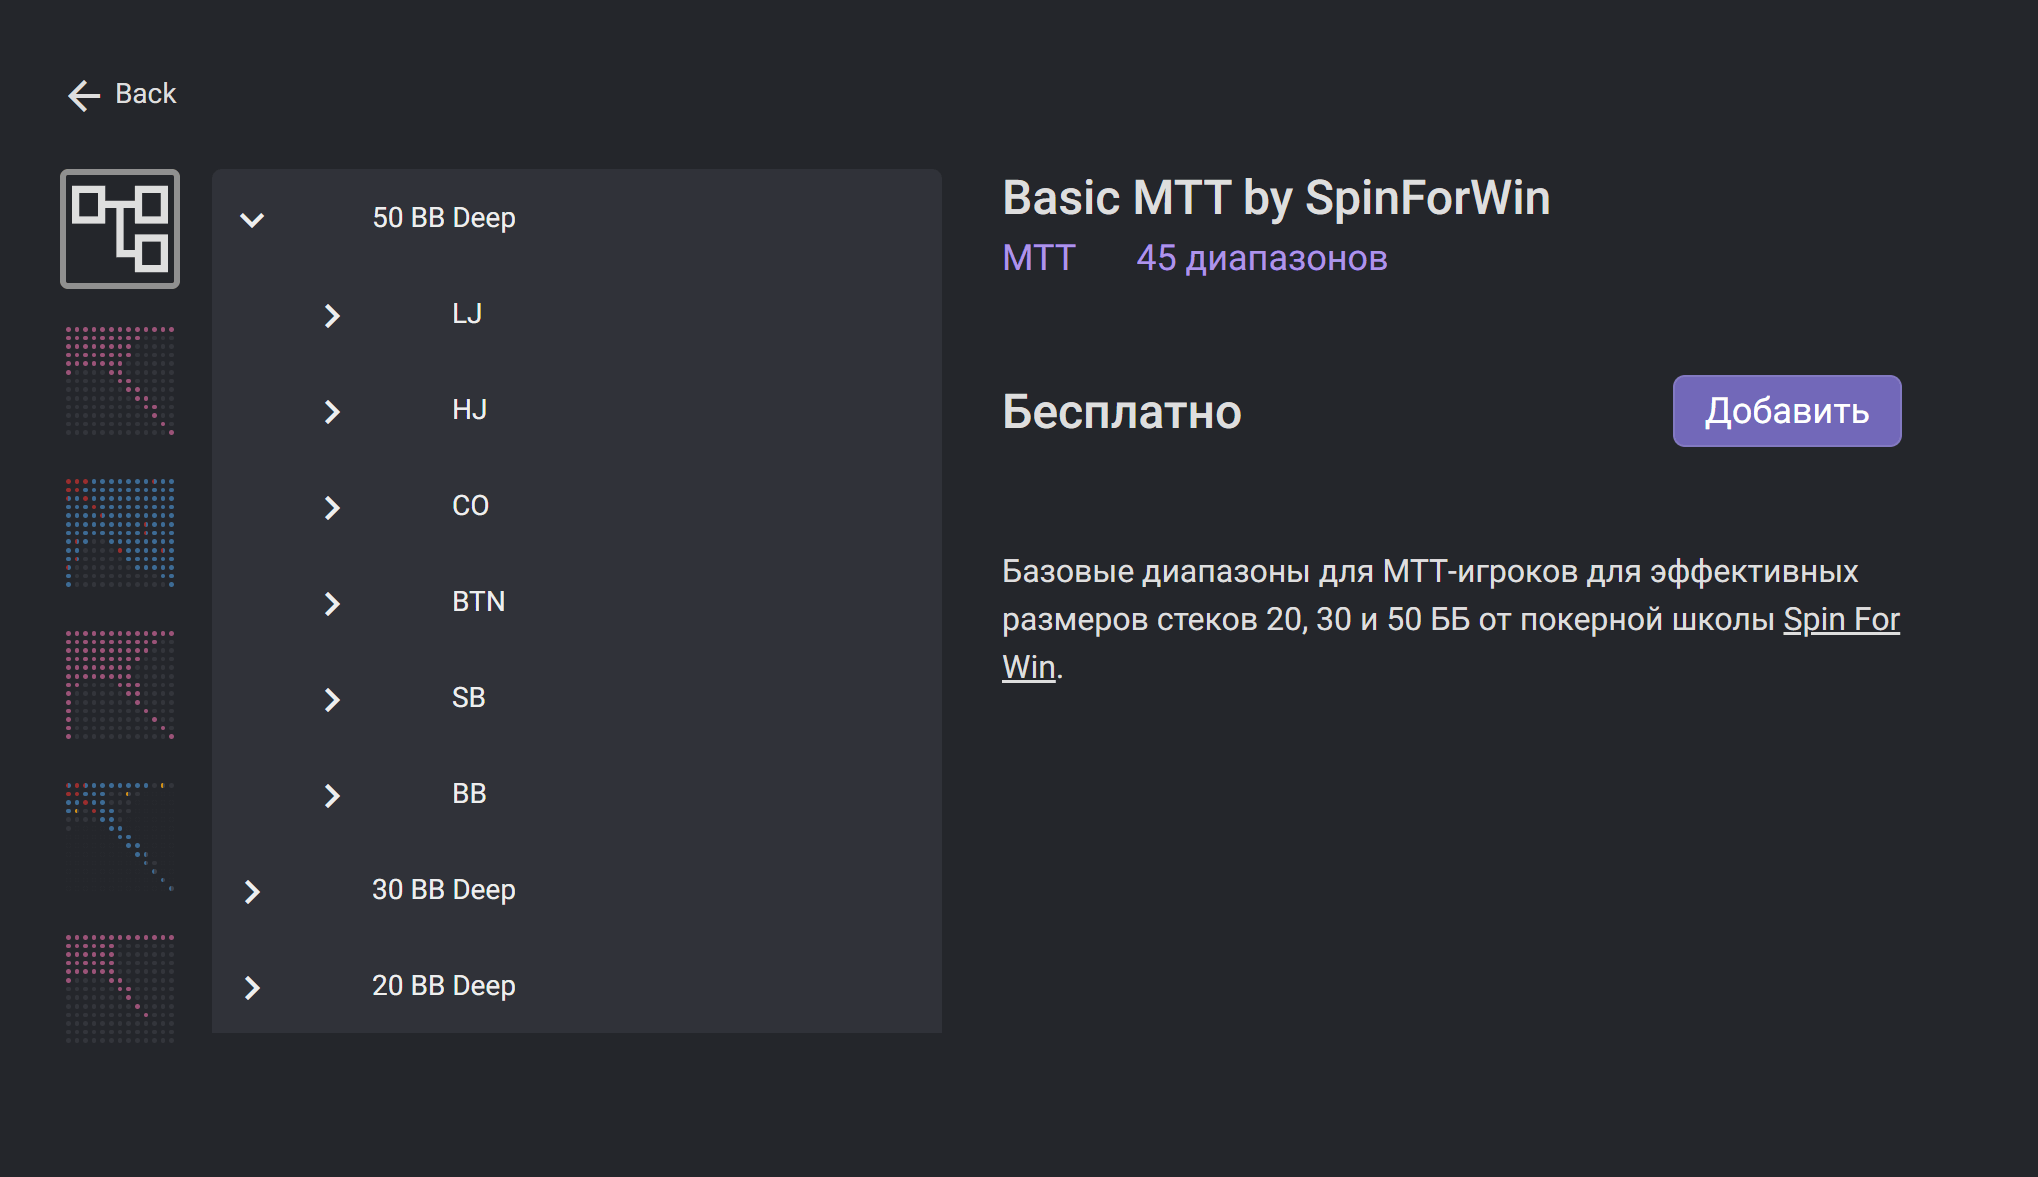Viewport: 2038px width, 1177px height.
Task: Select the SB tree item
Action: [x=468, y=698]
